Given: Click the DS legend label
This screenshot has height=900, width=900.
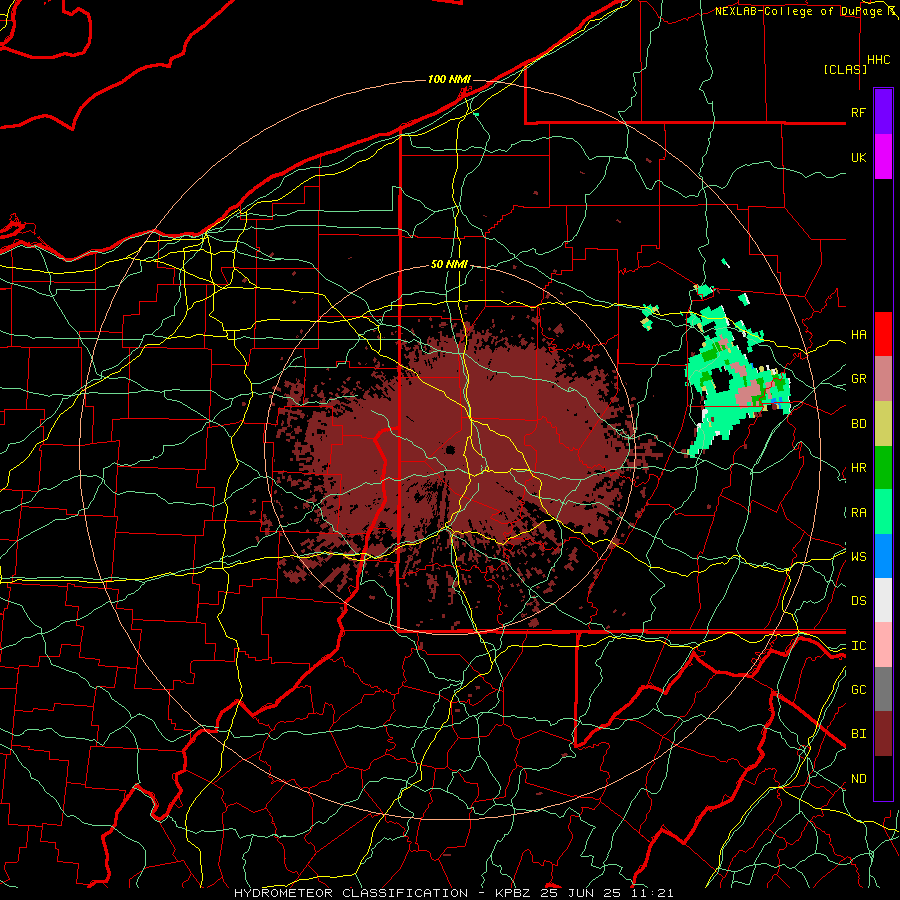Looking at the screenshot, I should coord(858,601).
